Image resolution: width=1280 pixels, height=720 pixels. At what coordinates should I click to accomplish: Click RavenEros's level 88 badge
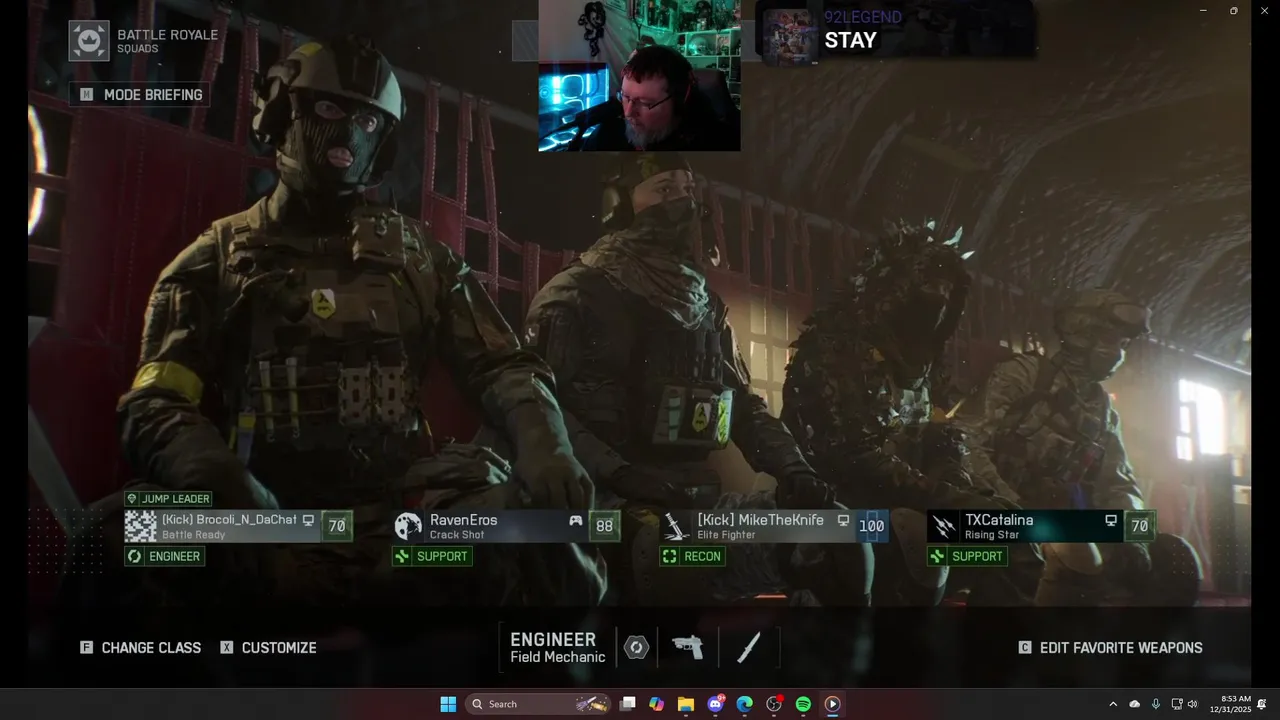click(604, 526)
